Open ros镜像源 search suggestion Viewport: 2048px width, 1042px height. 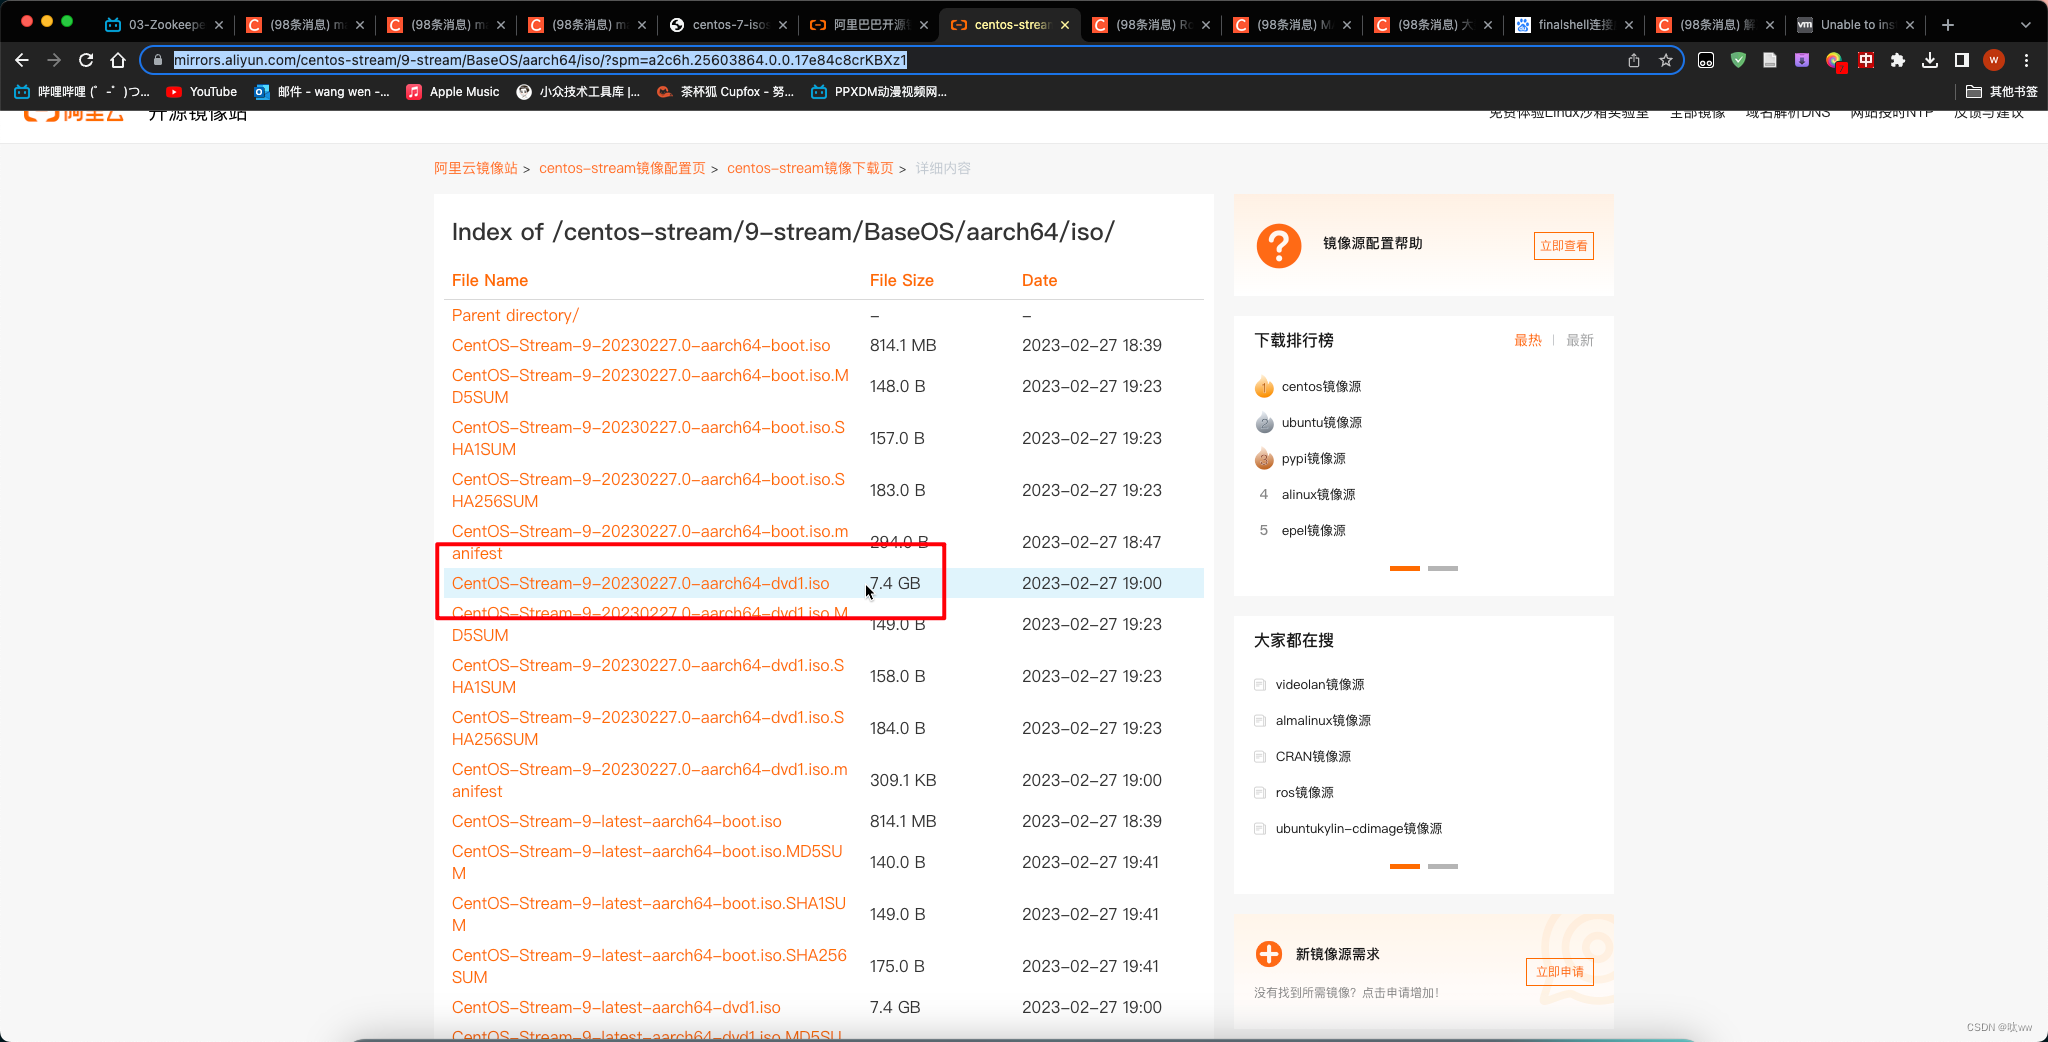coord(1305,792)
